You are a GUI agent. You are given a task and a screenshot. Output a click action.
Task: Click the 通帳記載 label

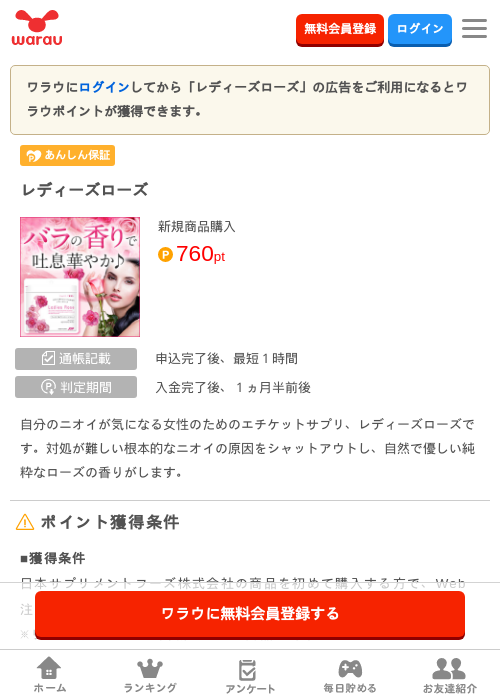point(76,358)
